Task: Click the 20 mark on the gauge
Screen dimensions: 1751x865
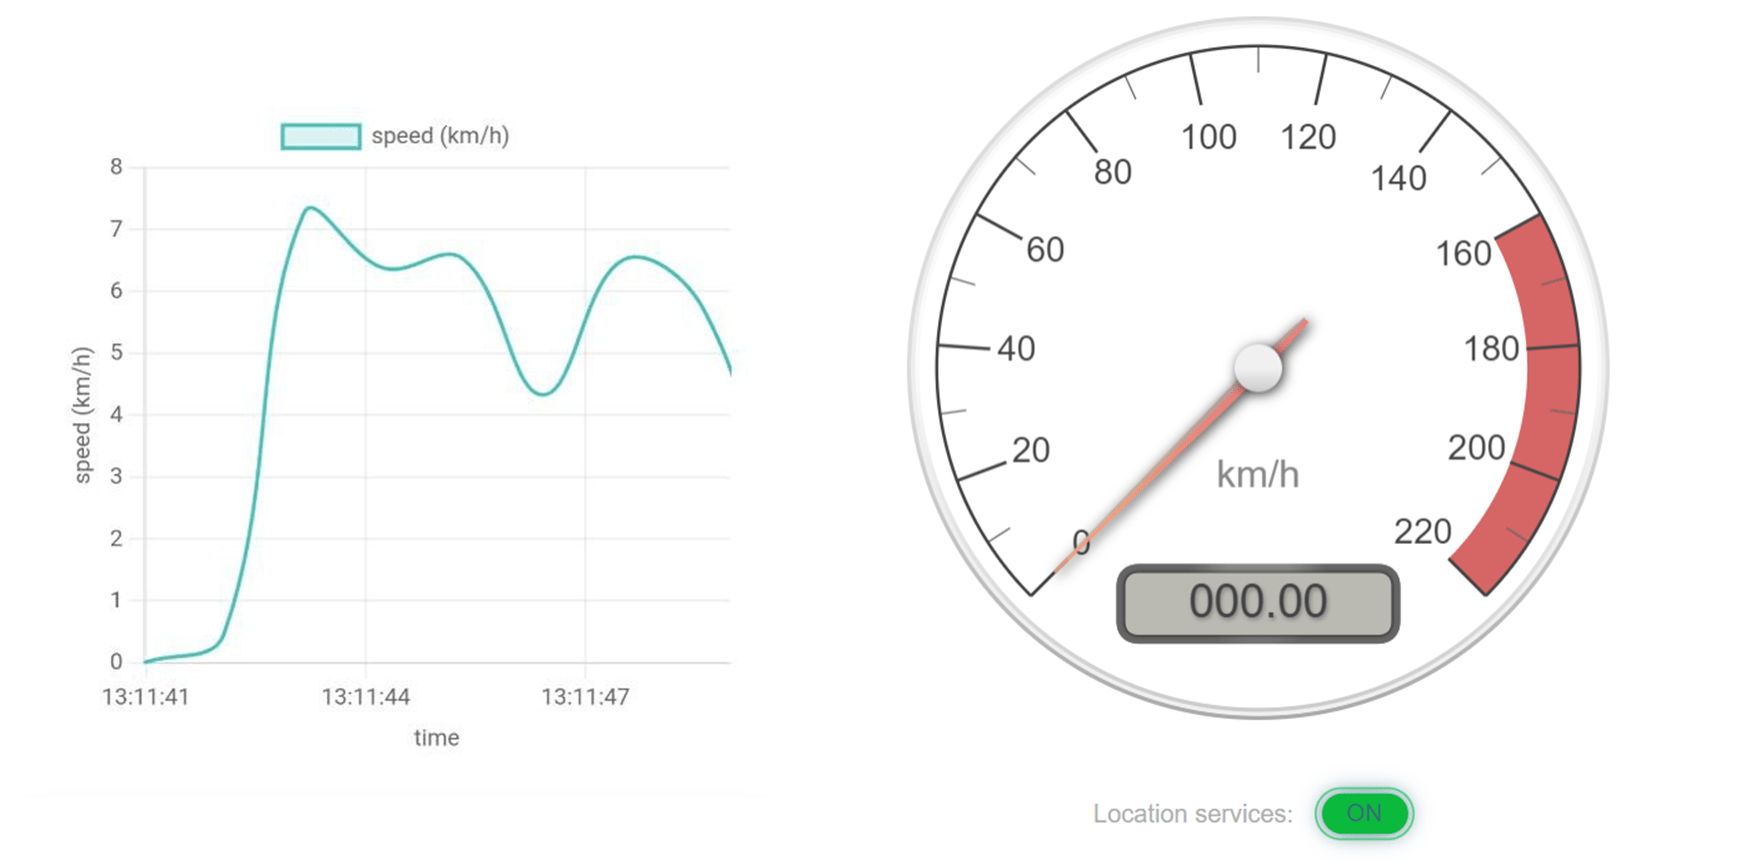Action: 1031,450
